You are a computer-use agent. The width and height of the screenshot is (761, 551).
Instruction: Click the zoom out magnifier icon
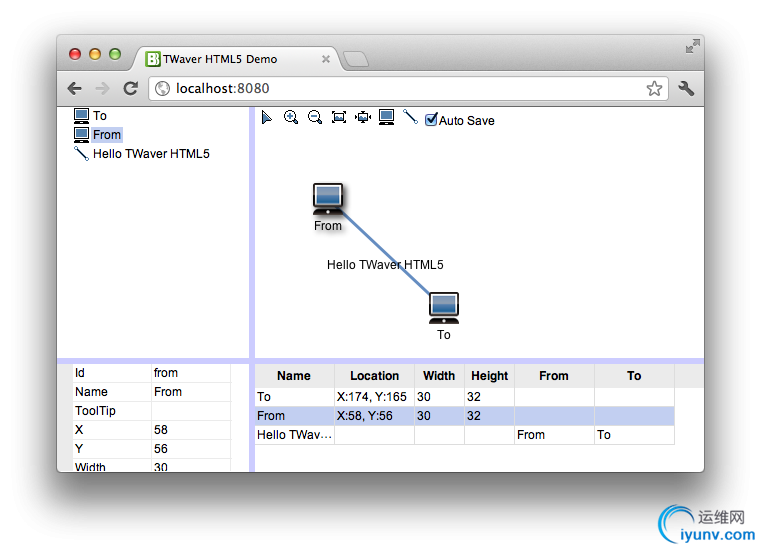coord(315,117)
